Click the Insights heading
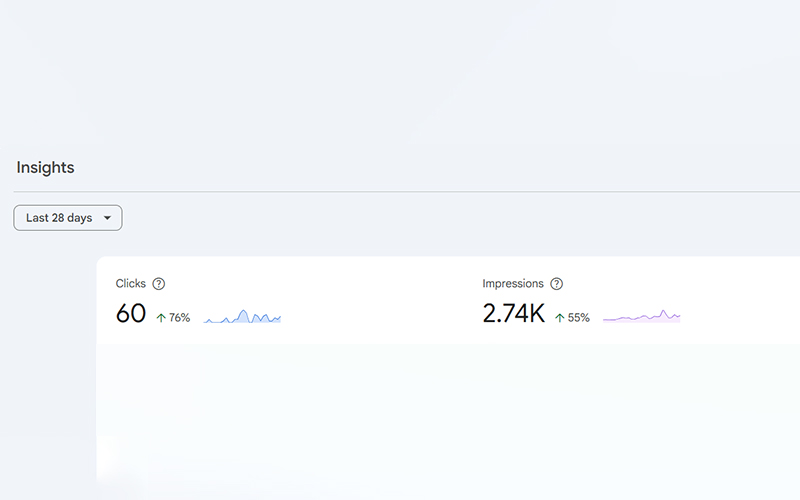 [x=45, y=168]
